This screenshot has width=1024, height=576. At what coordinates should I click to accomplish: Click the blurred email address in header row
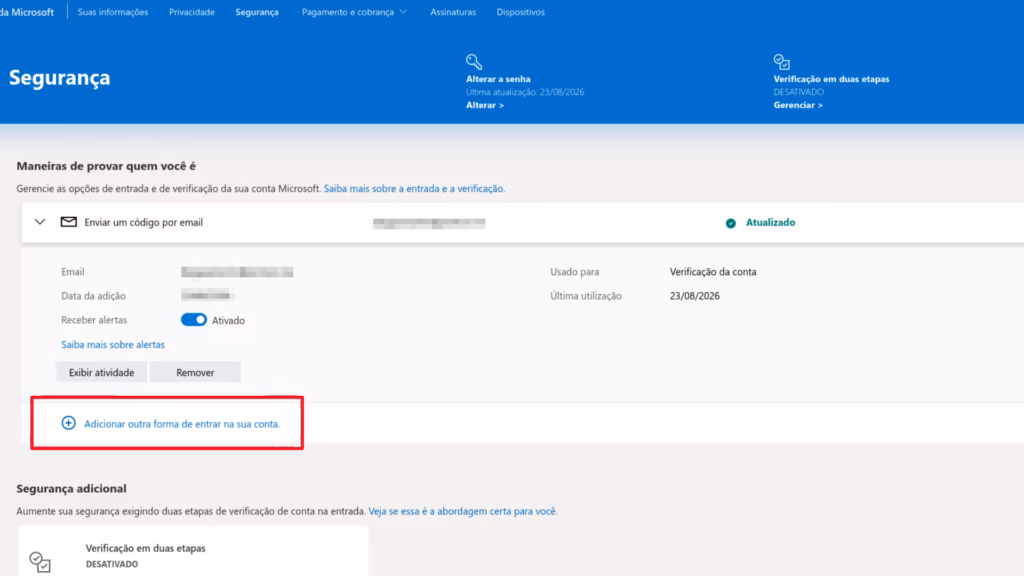pos(429,223)
